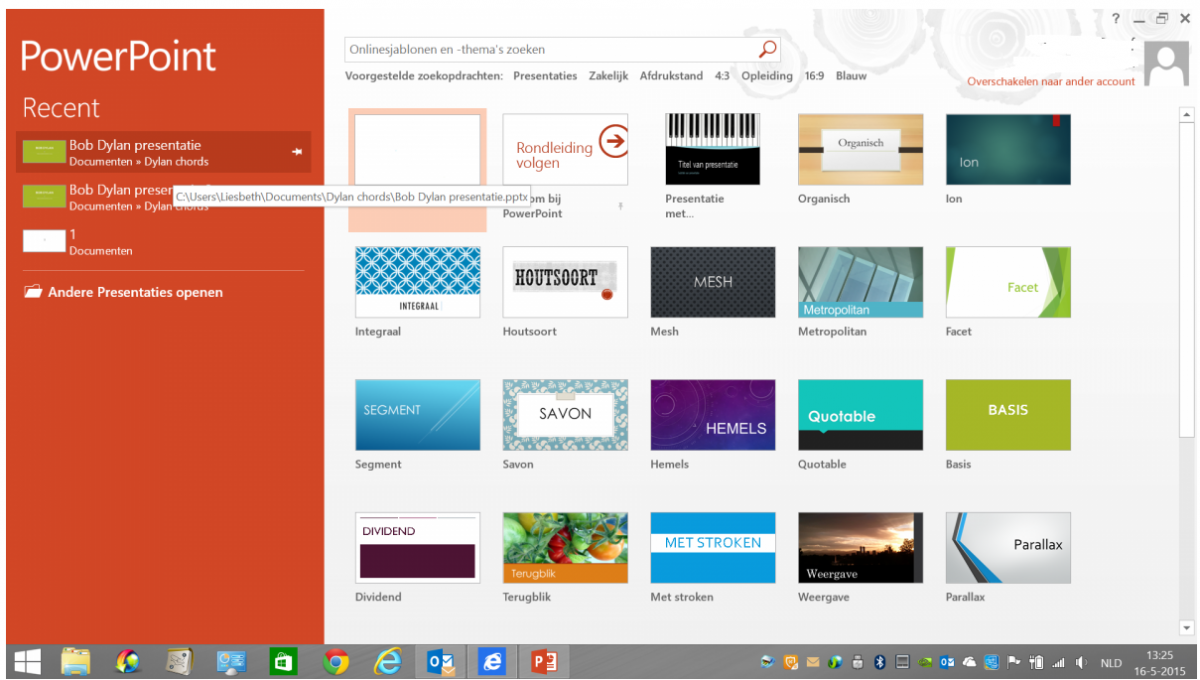This screenshot has width=1200, height=680.
Task: Open the Windows Start button
Action: coord(28,662)
